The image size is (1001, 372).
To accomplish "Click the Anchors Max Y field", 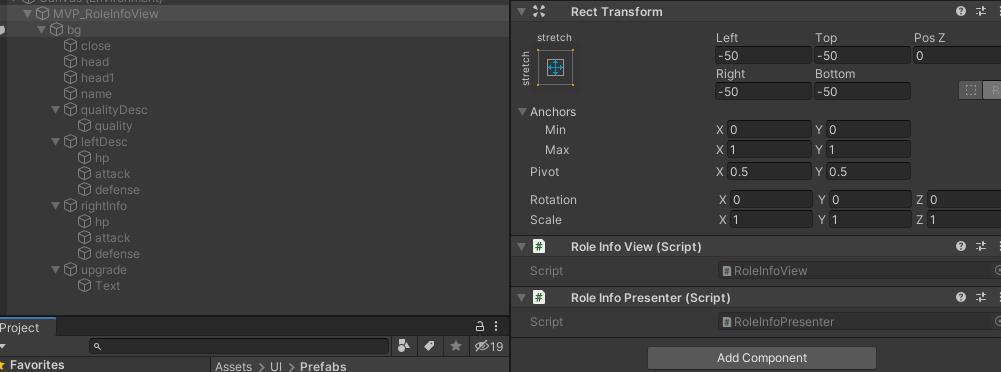I will [868, 150].
